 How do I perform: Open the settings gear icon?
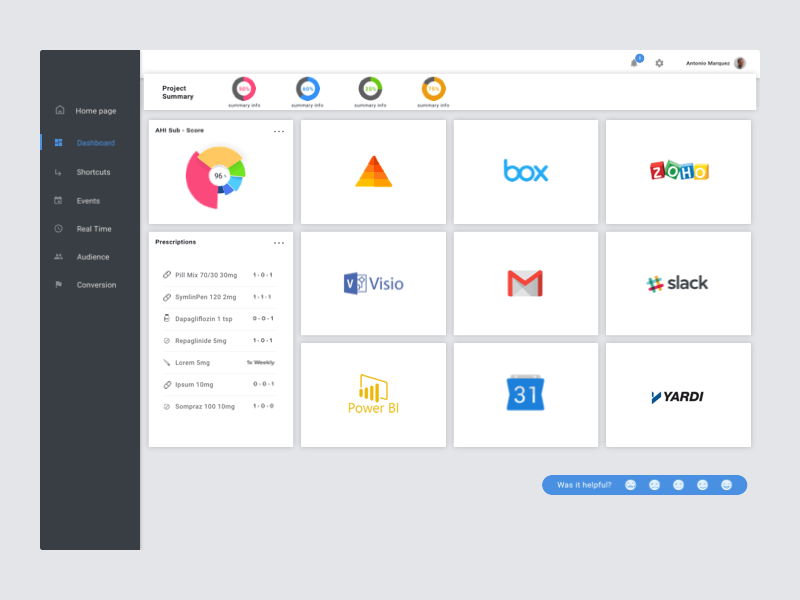[x=658, y=62]
